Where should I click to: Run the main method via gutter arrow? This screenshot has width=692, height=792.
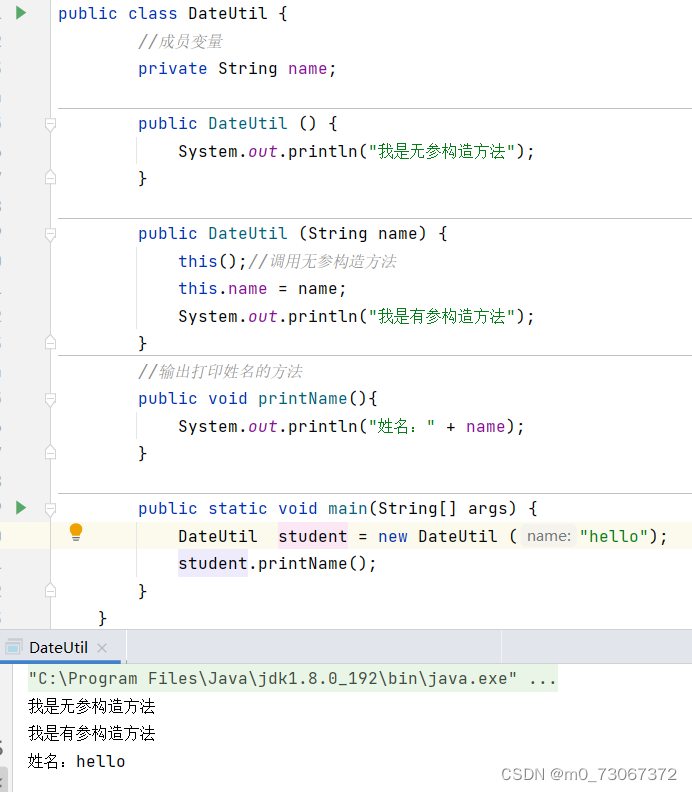[x=21, y=508]
